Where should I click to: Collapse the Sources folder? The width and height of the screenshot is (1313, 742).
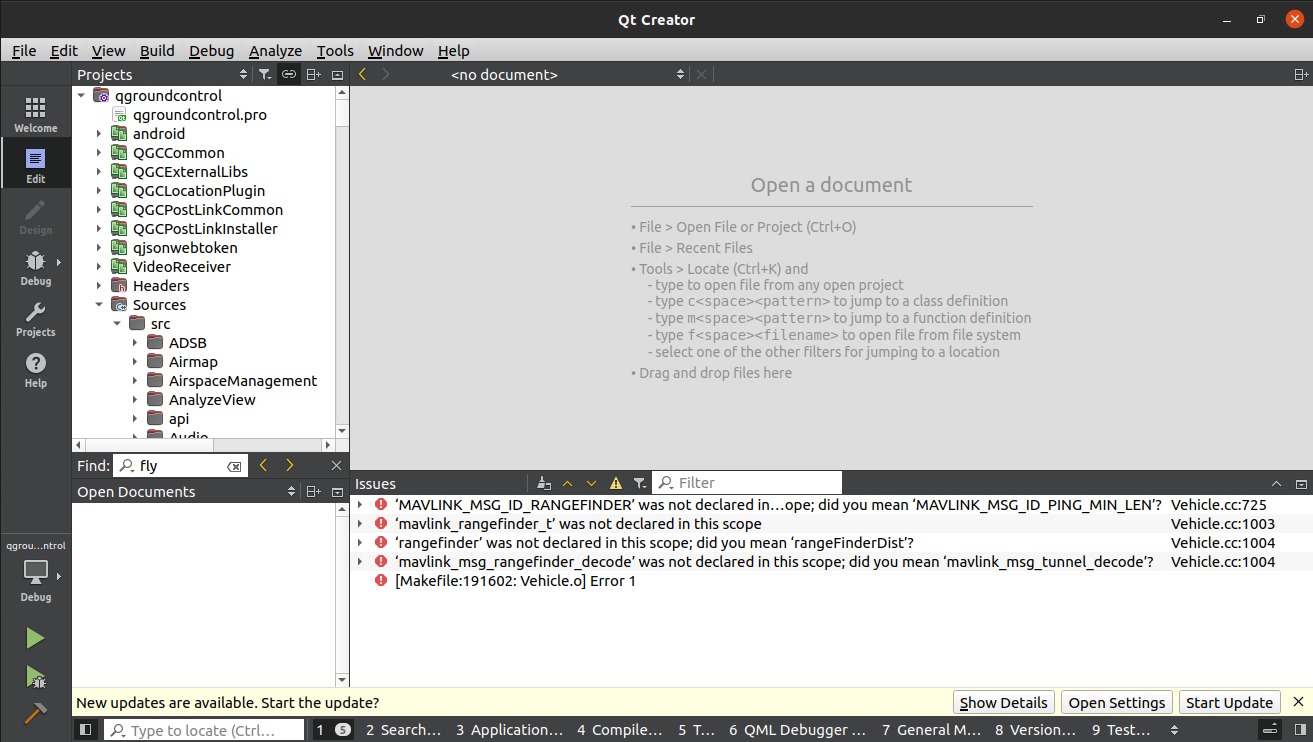pyautogui.click(x=99, y=304)
